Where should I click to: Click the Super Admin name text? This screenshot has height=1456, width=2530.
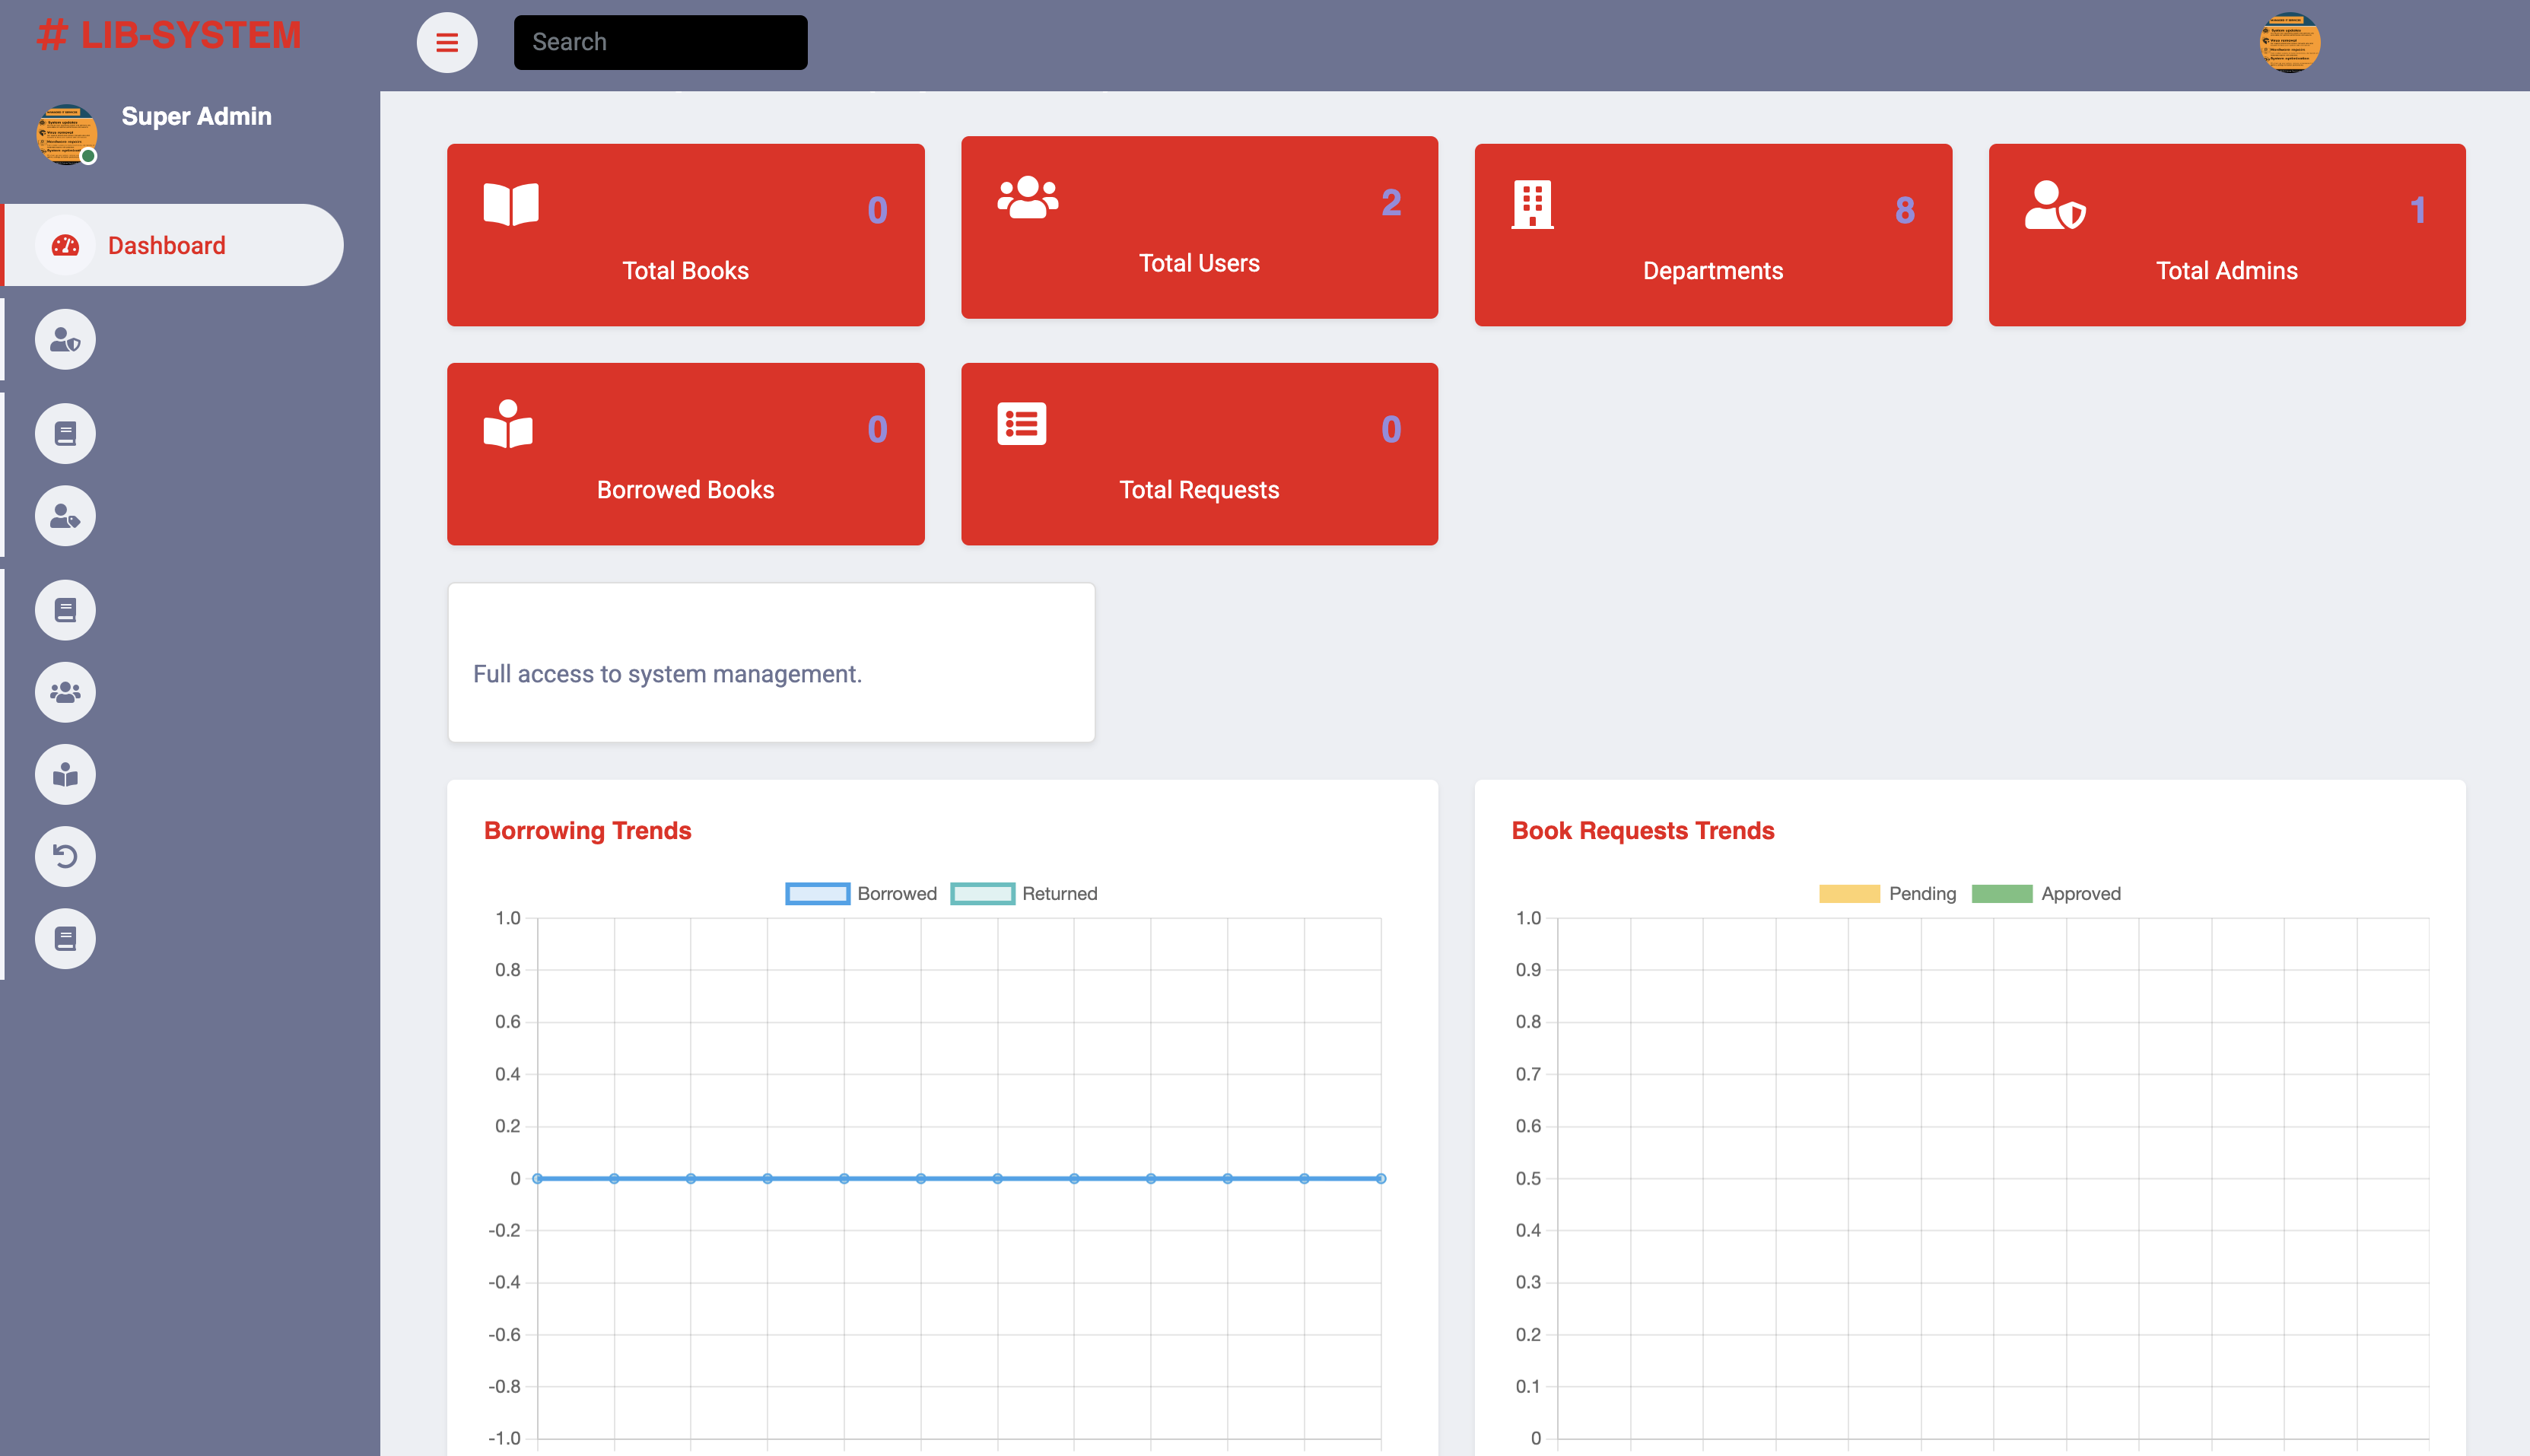[197, 116]
